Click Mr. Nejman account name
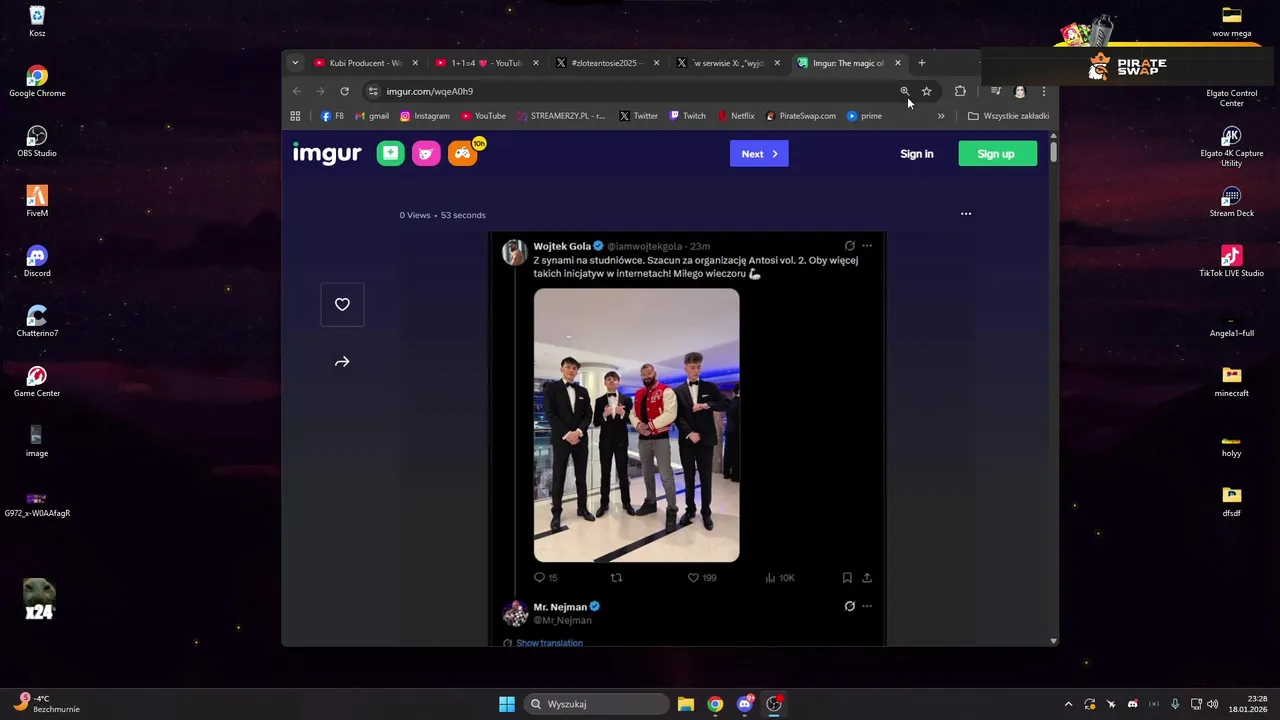This screenshot has width=1280, height=720. click(x=560, y=607)
